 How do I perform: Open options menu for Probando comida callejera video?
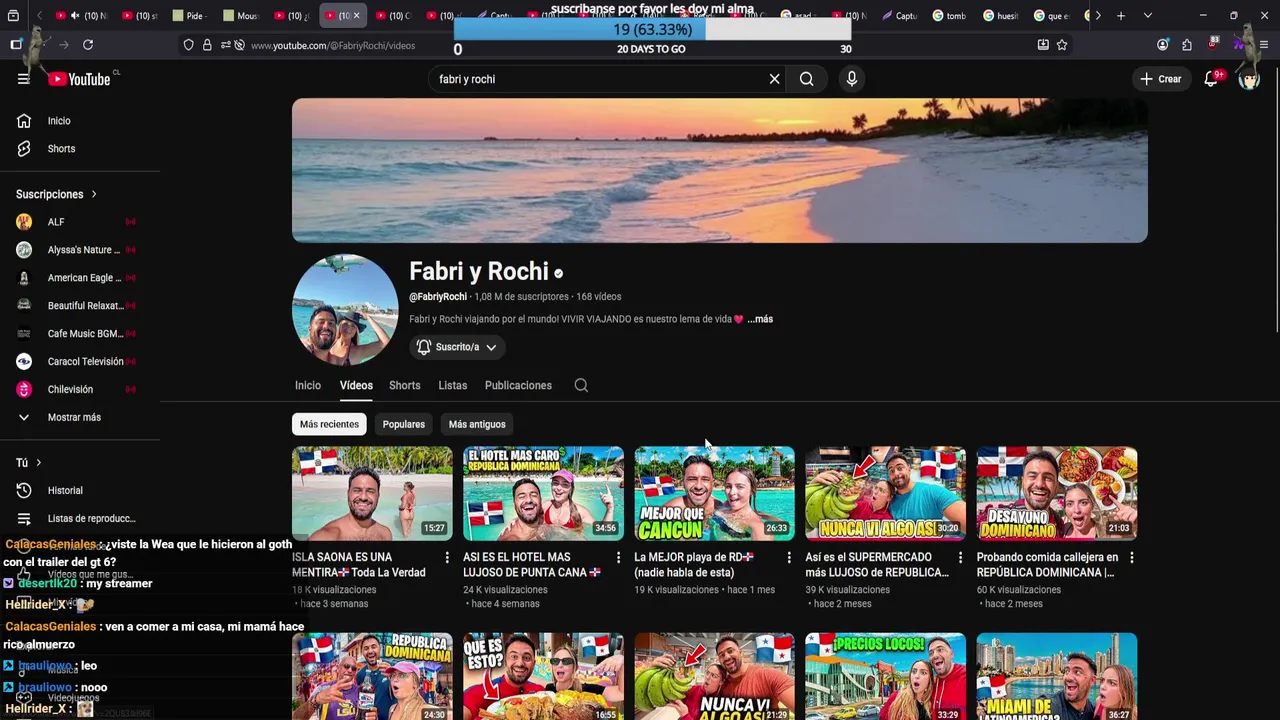(1131, 558)
